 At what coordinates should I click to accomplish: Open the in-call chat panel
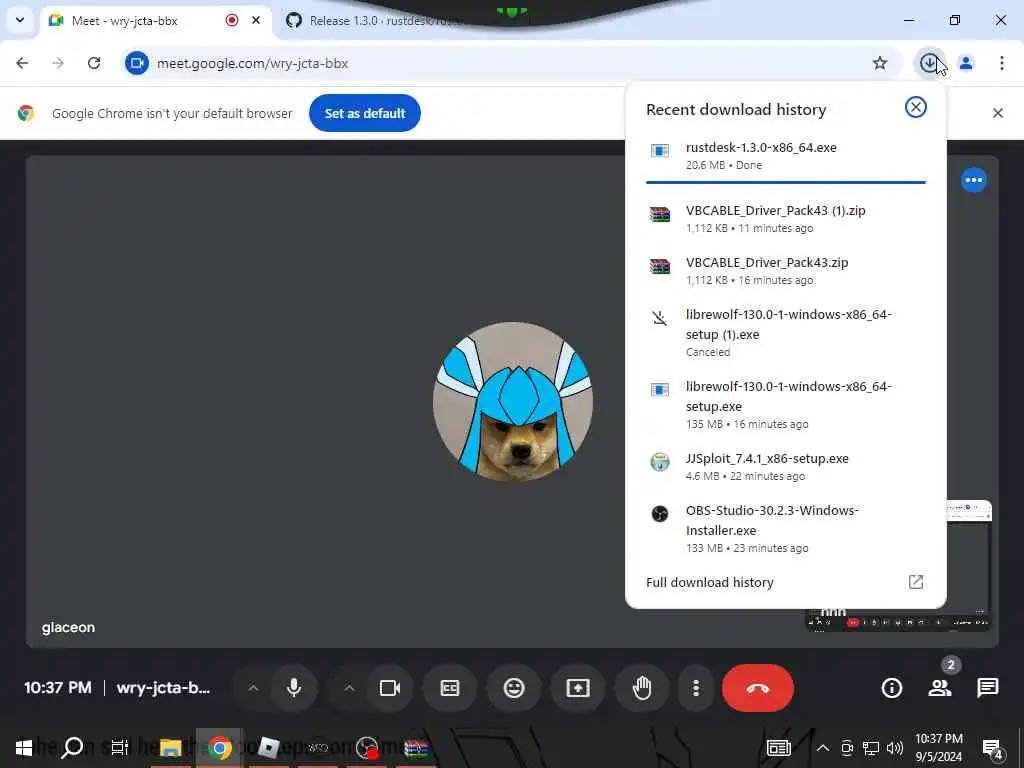coord(987,688)
